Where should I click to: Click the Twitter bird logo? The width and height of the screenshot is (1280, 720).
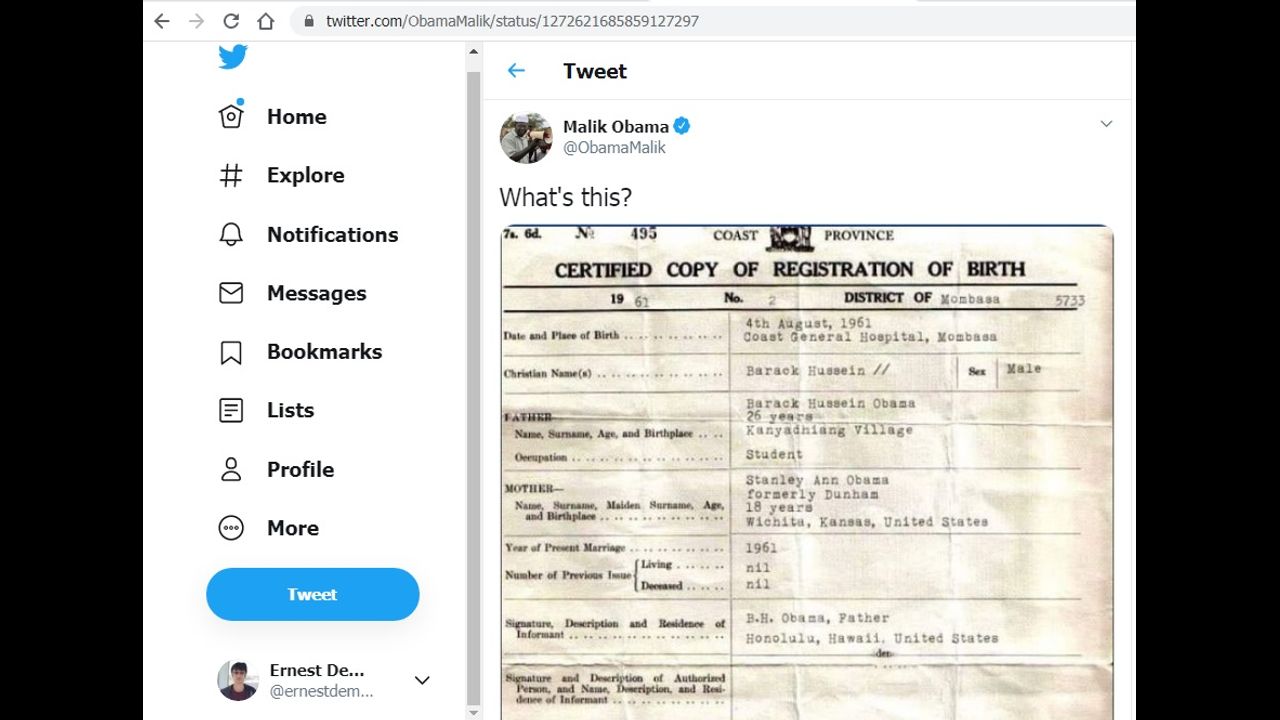pyautogui.click(x=233, y=57)
